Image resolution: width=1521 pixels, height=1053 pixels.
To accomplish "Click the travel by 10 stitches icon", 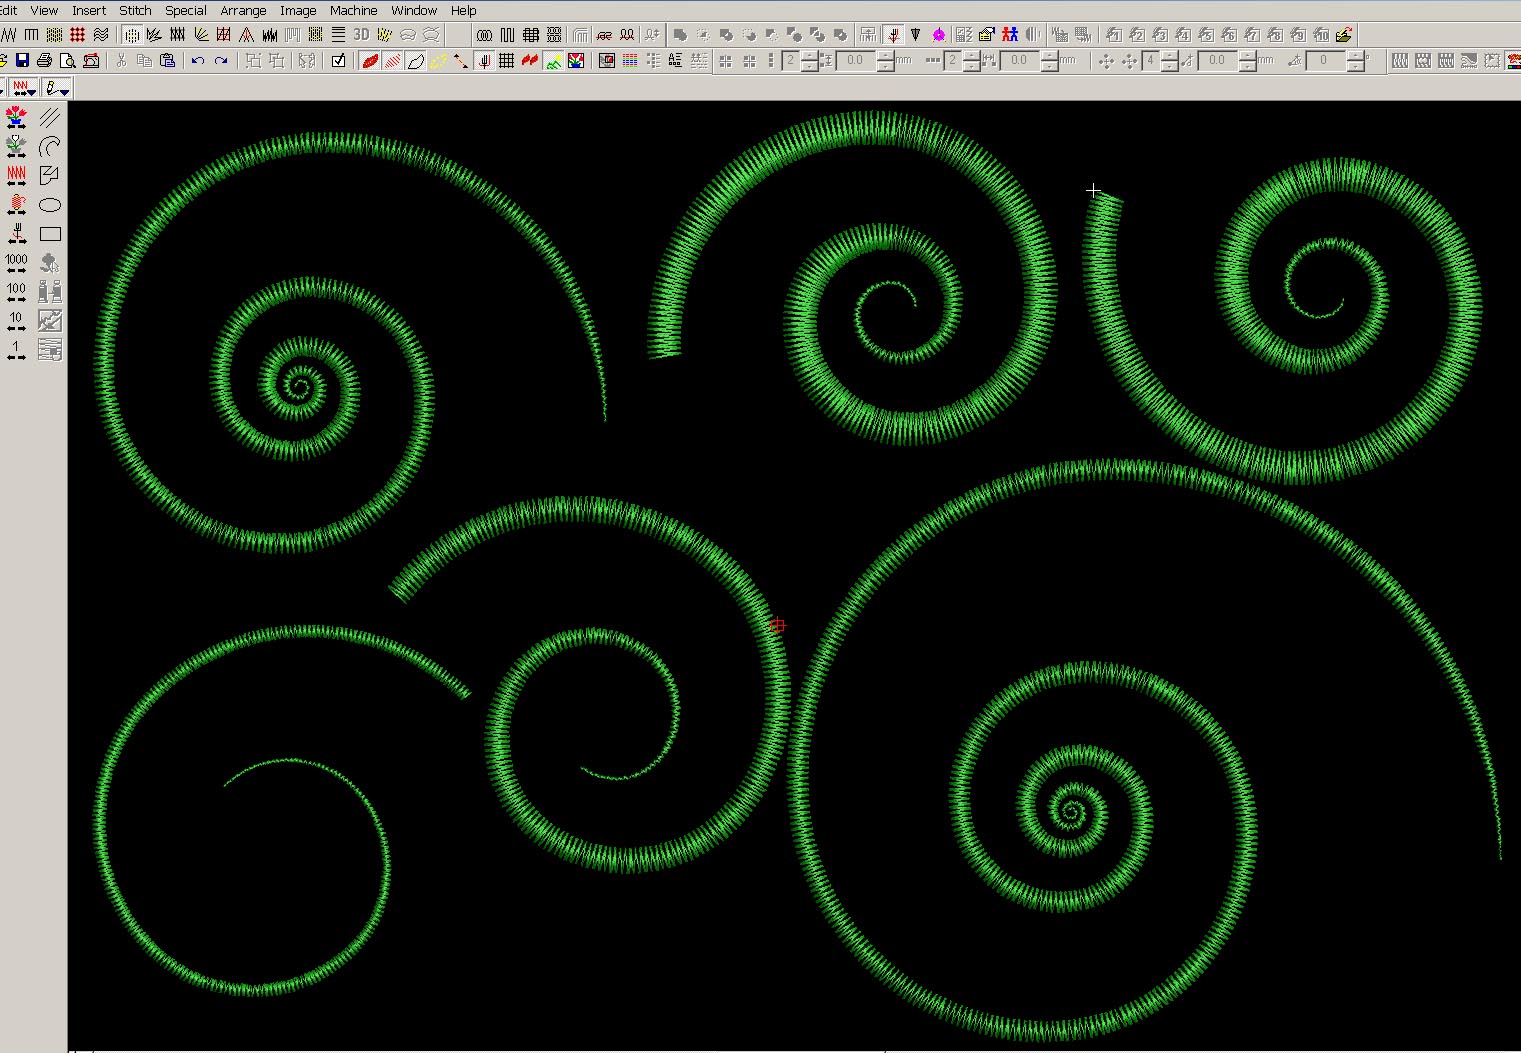I will pos(16,321).
